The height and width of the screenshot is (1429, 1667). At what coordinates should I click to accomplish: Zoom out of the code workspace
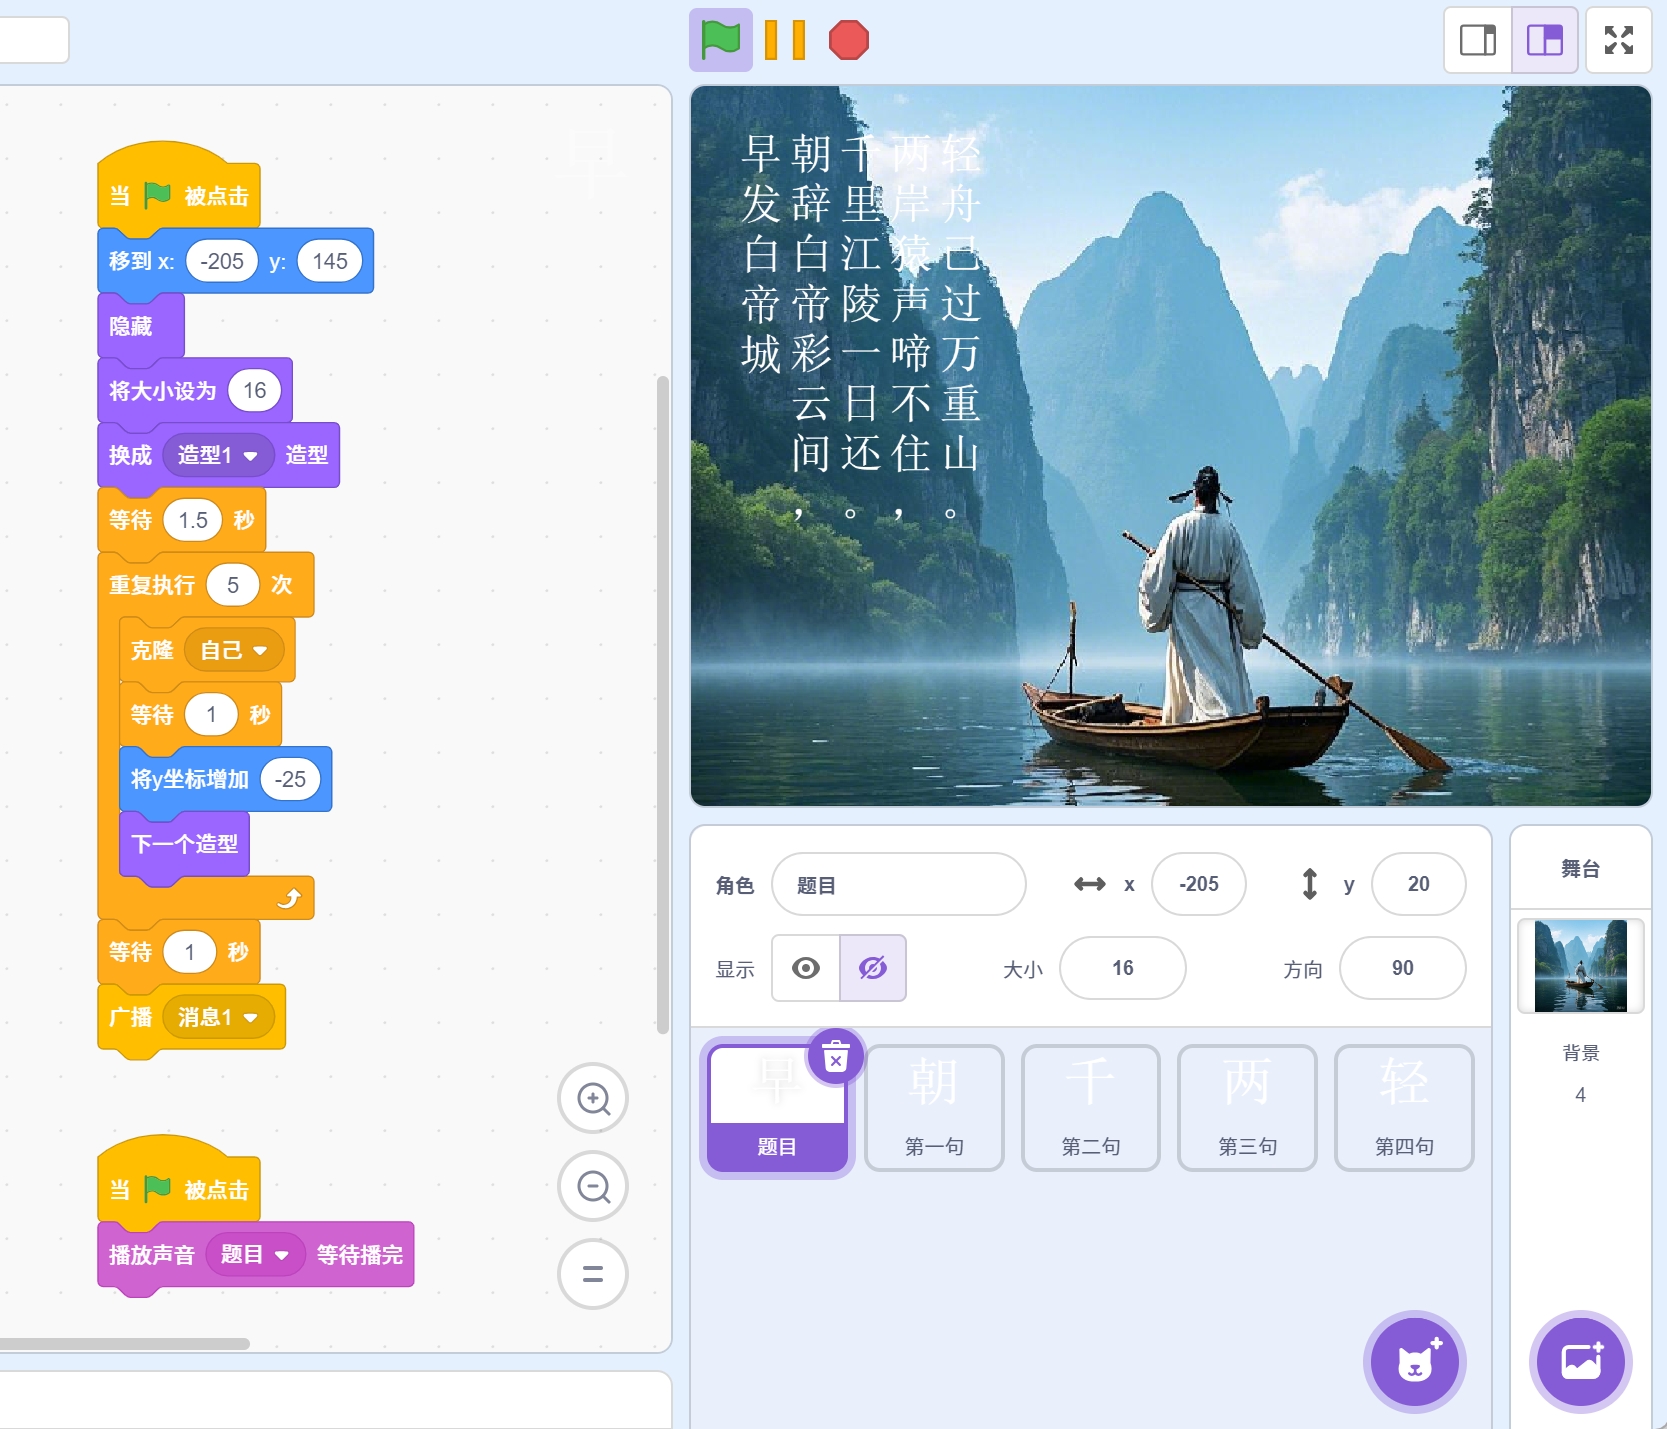pyautogui.click(x=593, y=1187)
